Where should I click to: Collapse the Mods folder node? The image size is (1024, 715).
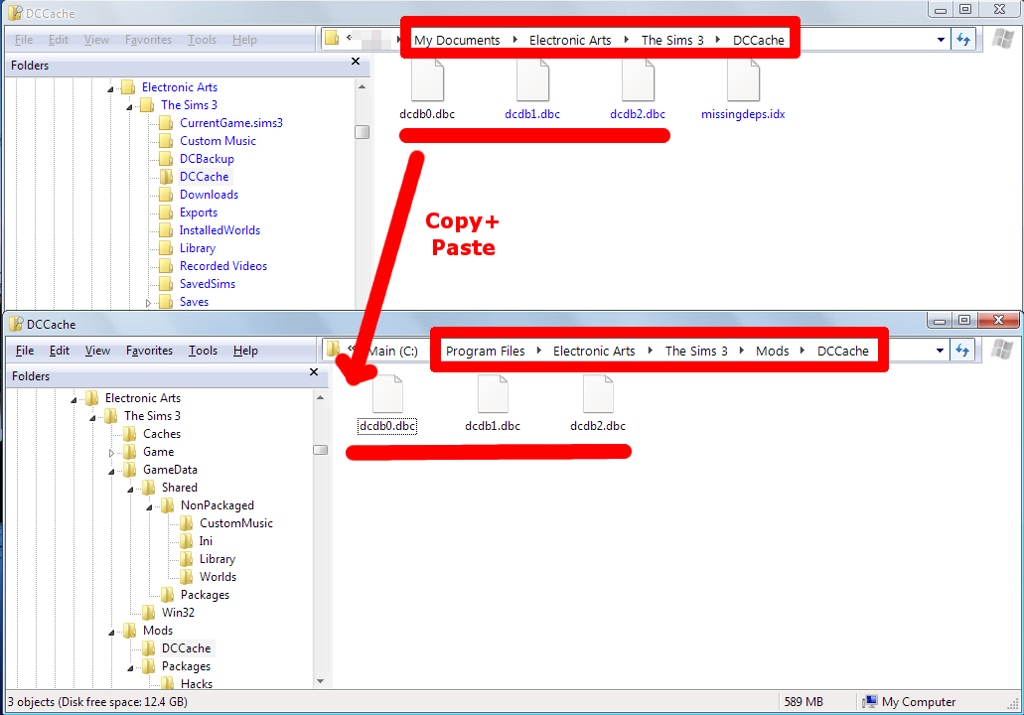click(111, 631)
